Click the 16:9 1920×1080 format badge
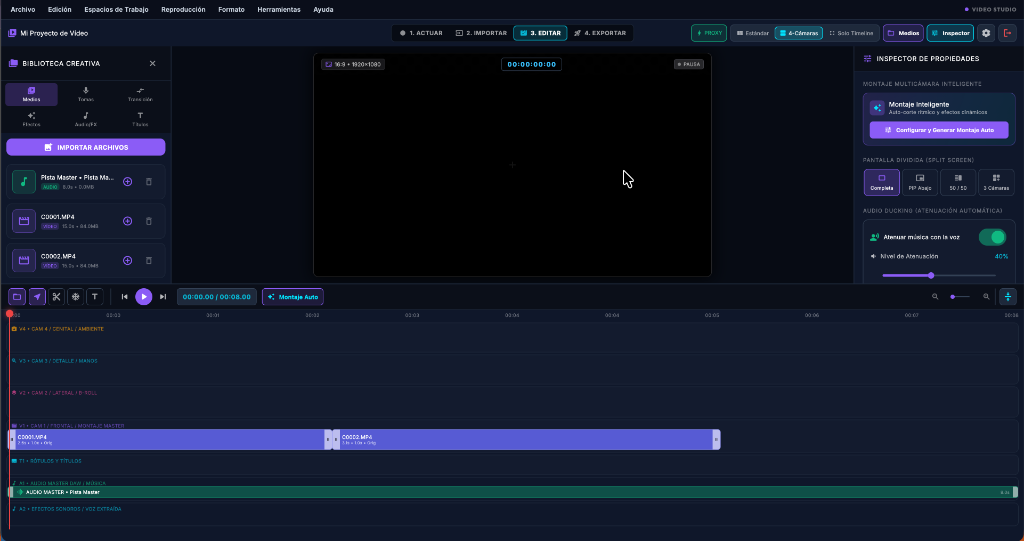 [x=353, y=64]
